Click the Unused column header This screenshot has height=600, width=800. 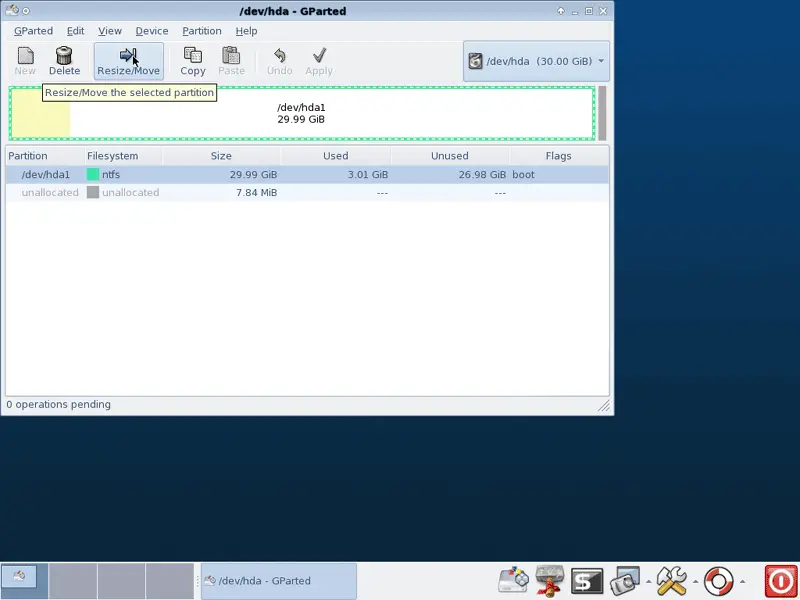[x=449, y=156]
